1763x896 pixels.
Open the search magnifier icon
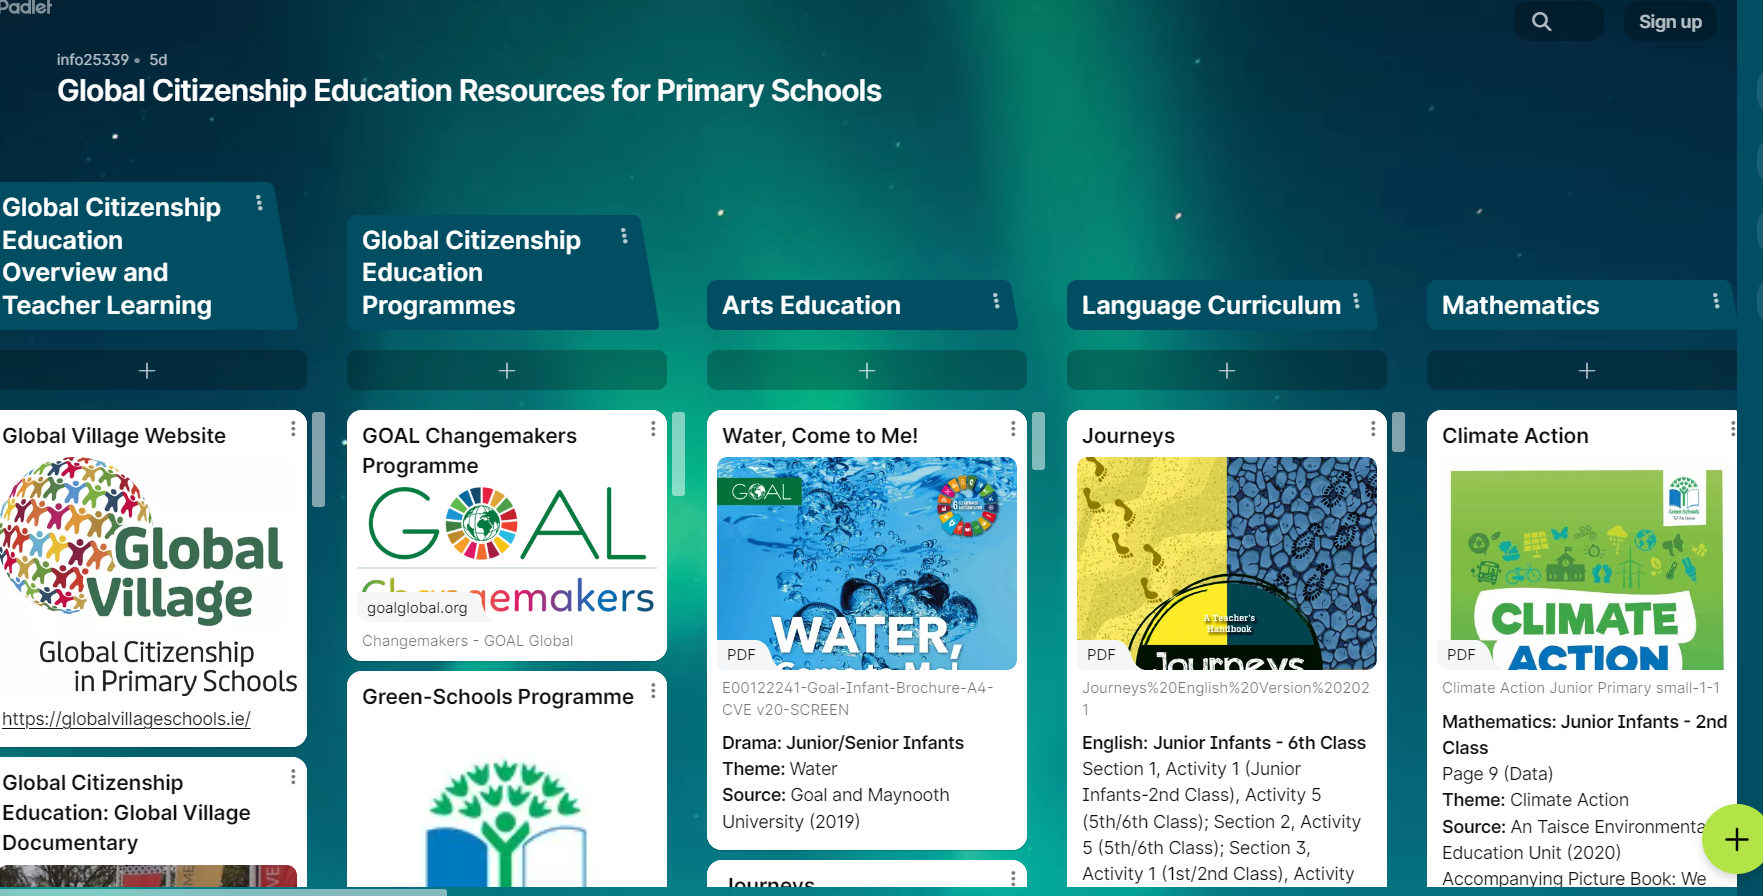coord(1542,21)
